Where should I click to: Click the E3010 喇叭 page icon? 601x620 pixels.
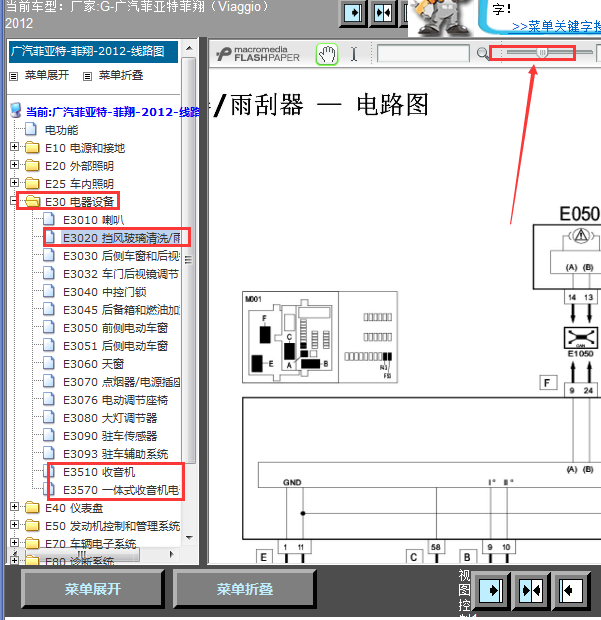click(49, 219)
